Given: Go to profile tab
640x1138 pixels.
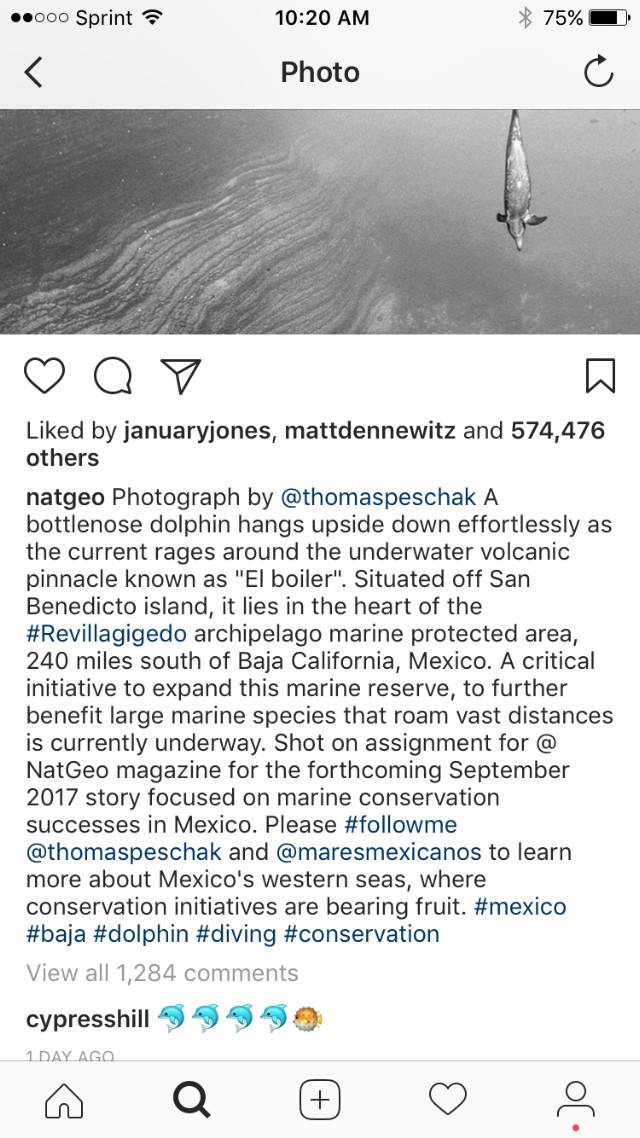Looking at the screenshot, I should [x=575, y=1098].
